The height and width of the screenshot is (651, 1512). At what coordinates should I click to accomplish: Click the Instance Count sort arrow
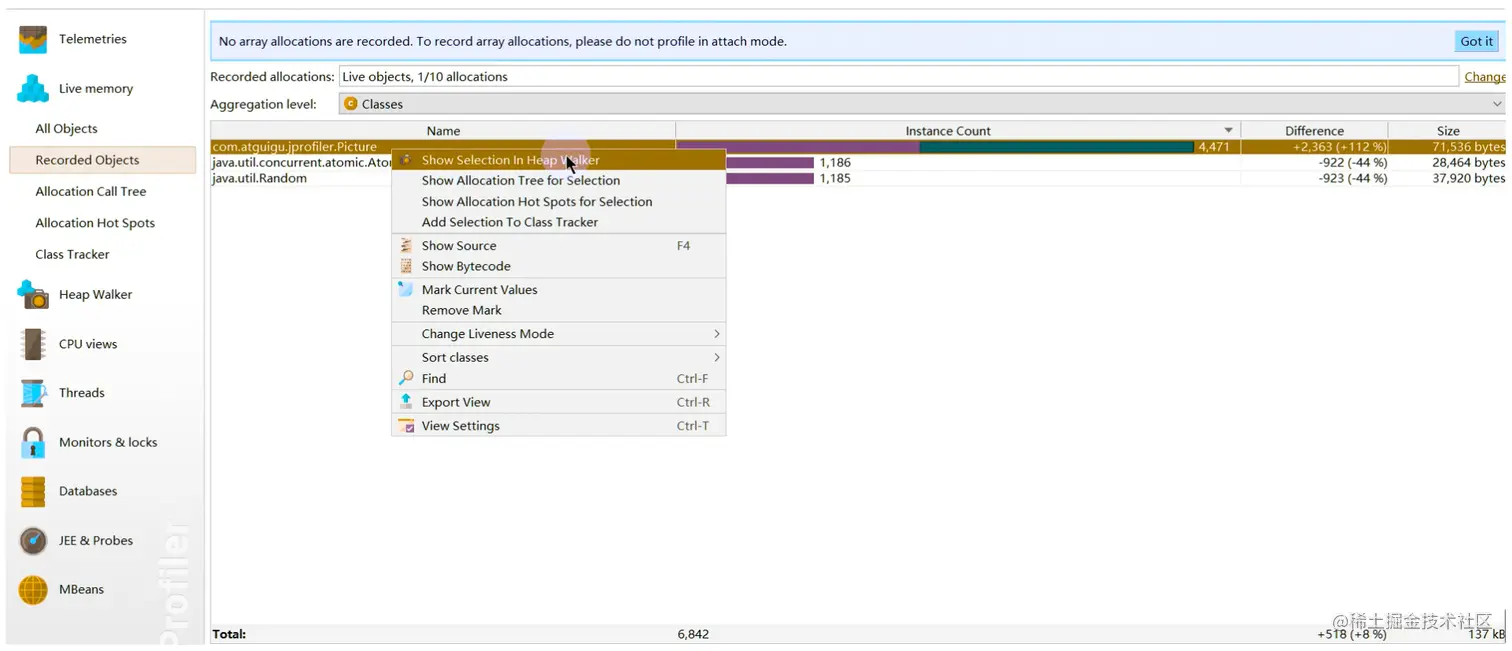tap(1229, 131)
